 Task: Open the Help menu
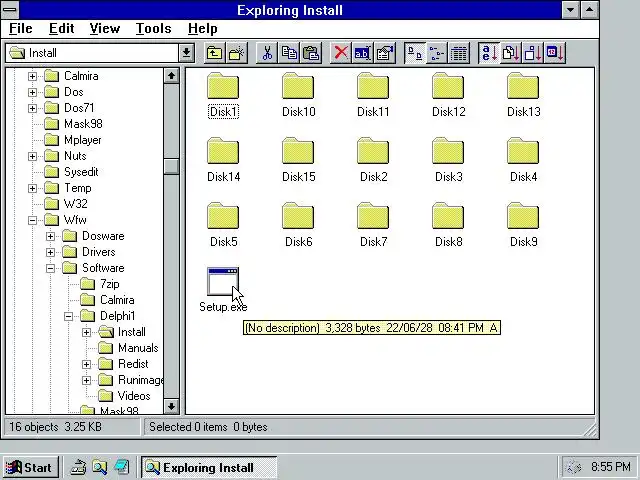(202, 29)
